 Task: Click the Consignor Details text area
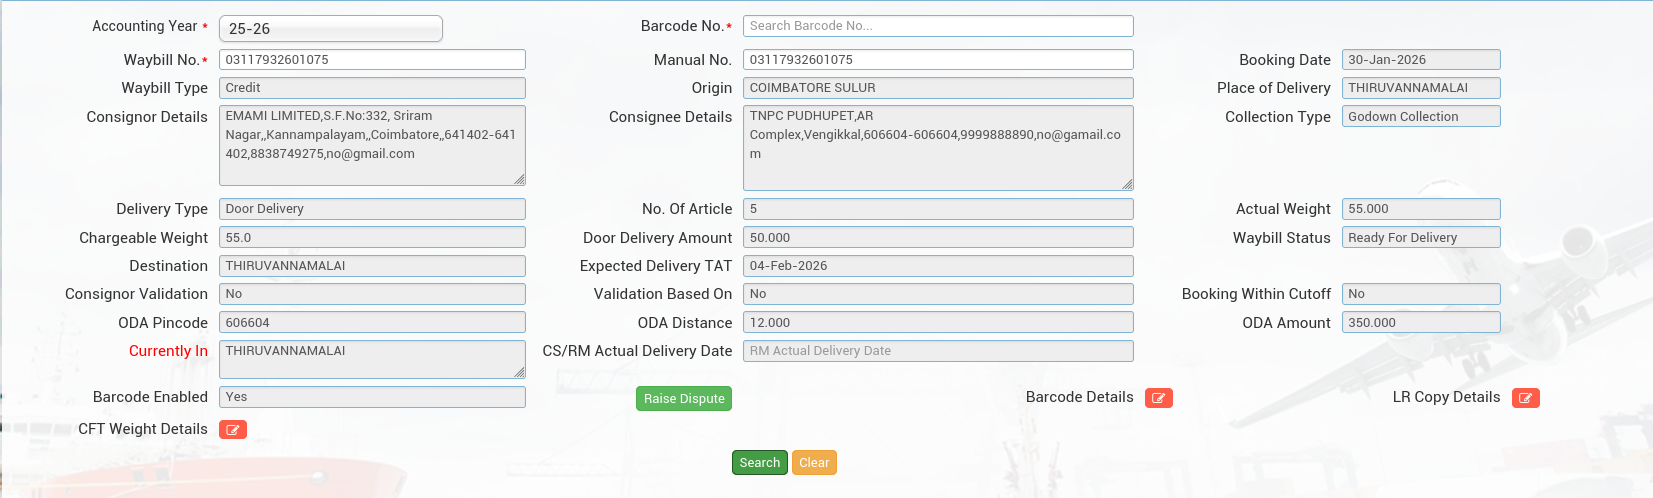[372, 145]
